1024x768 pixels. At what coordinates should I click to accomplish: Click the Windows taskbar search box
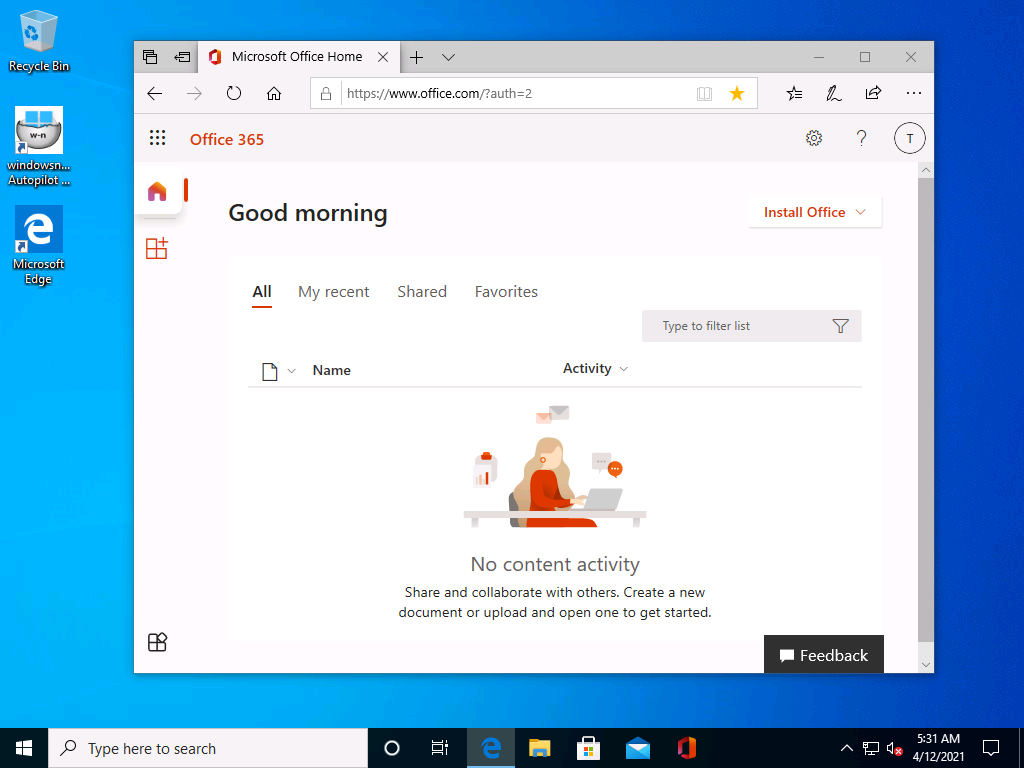(x=208, y=748)
